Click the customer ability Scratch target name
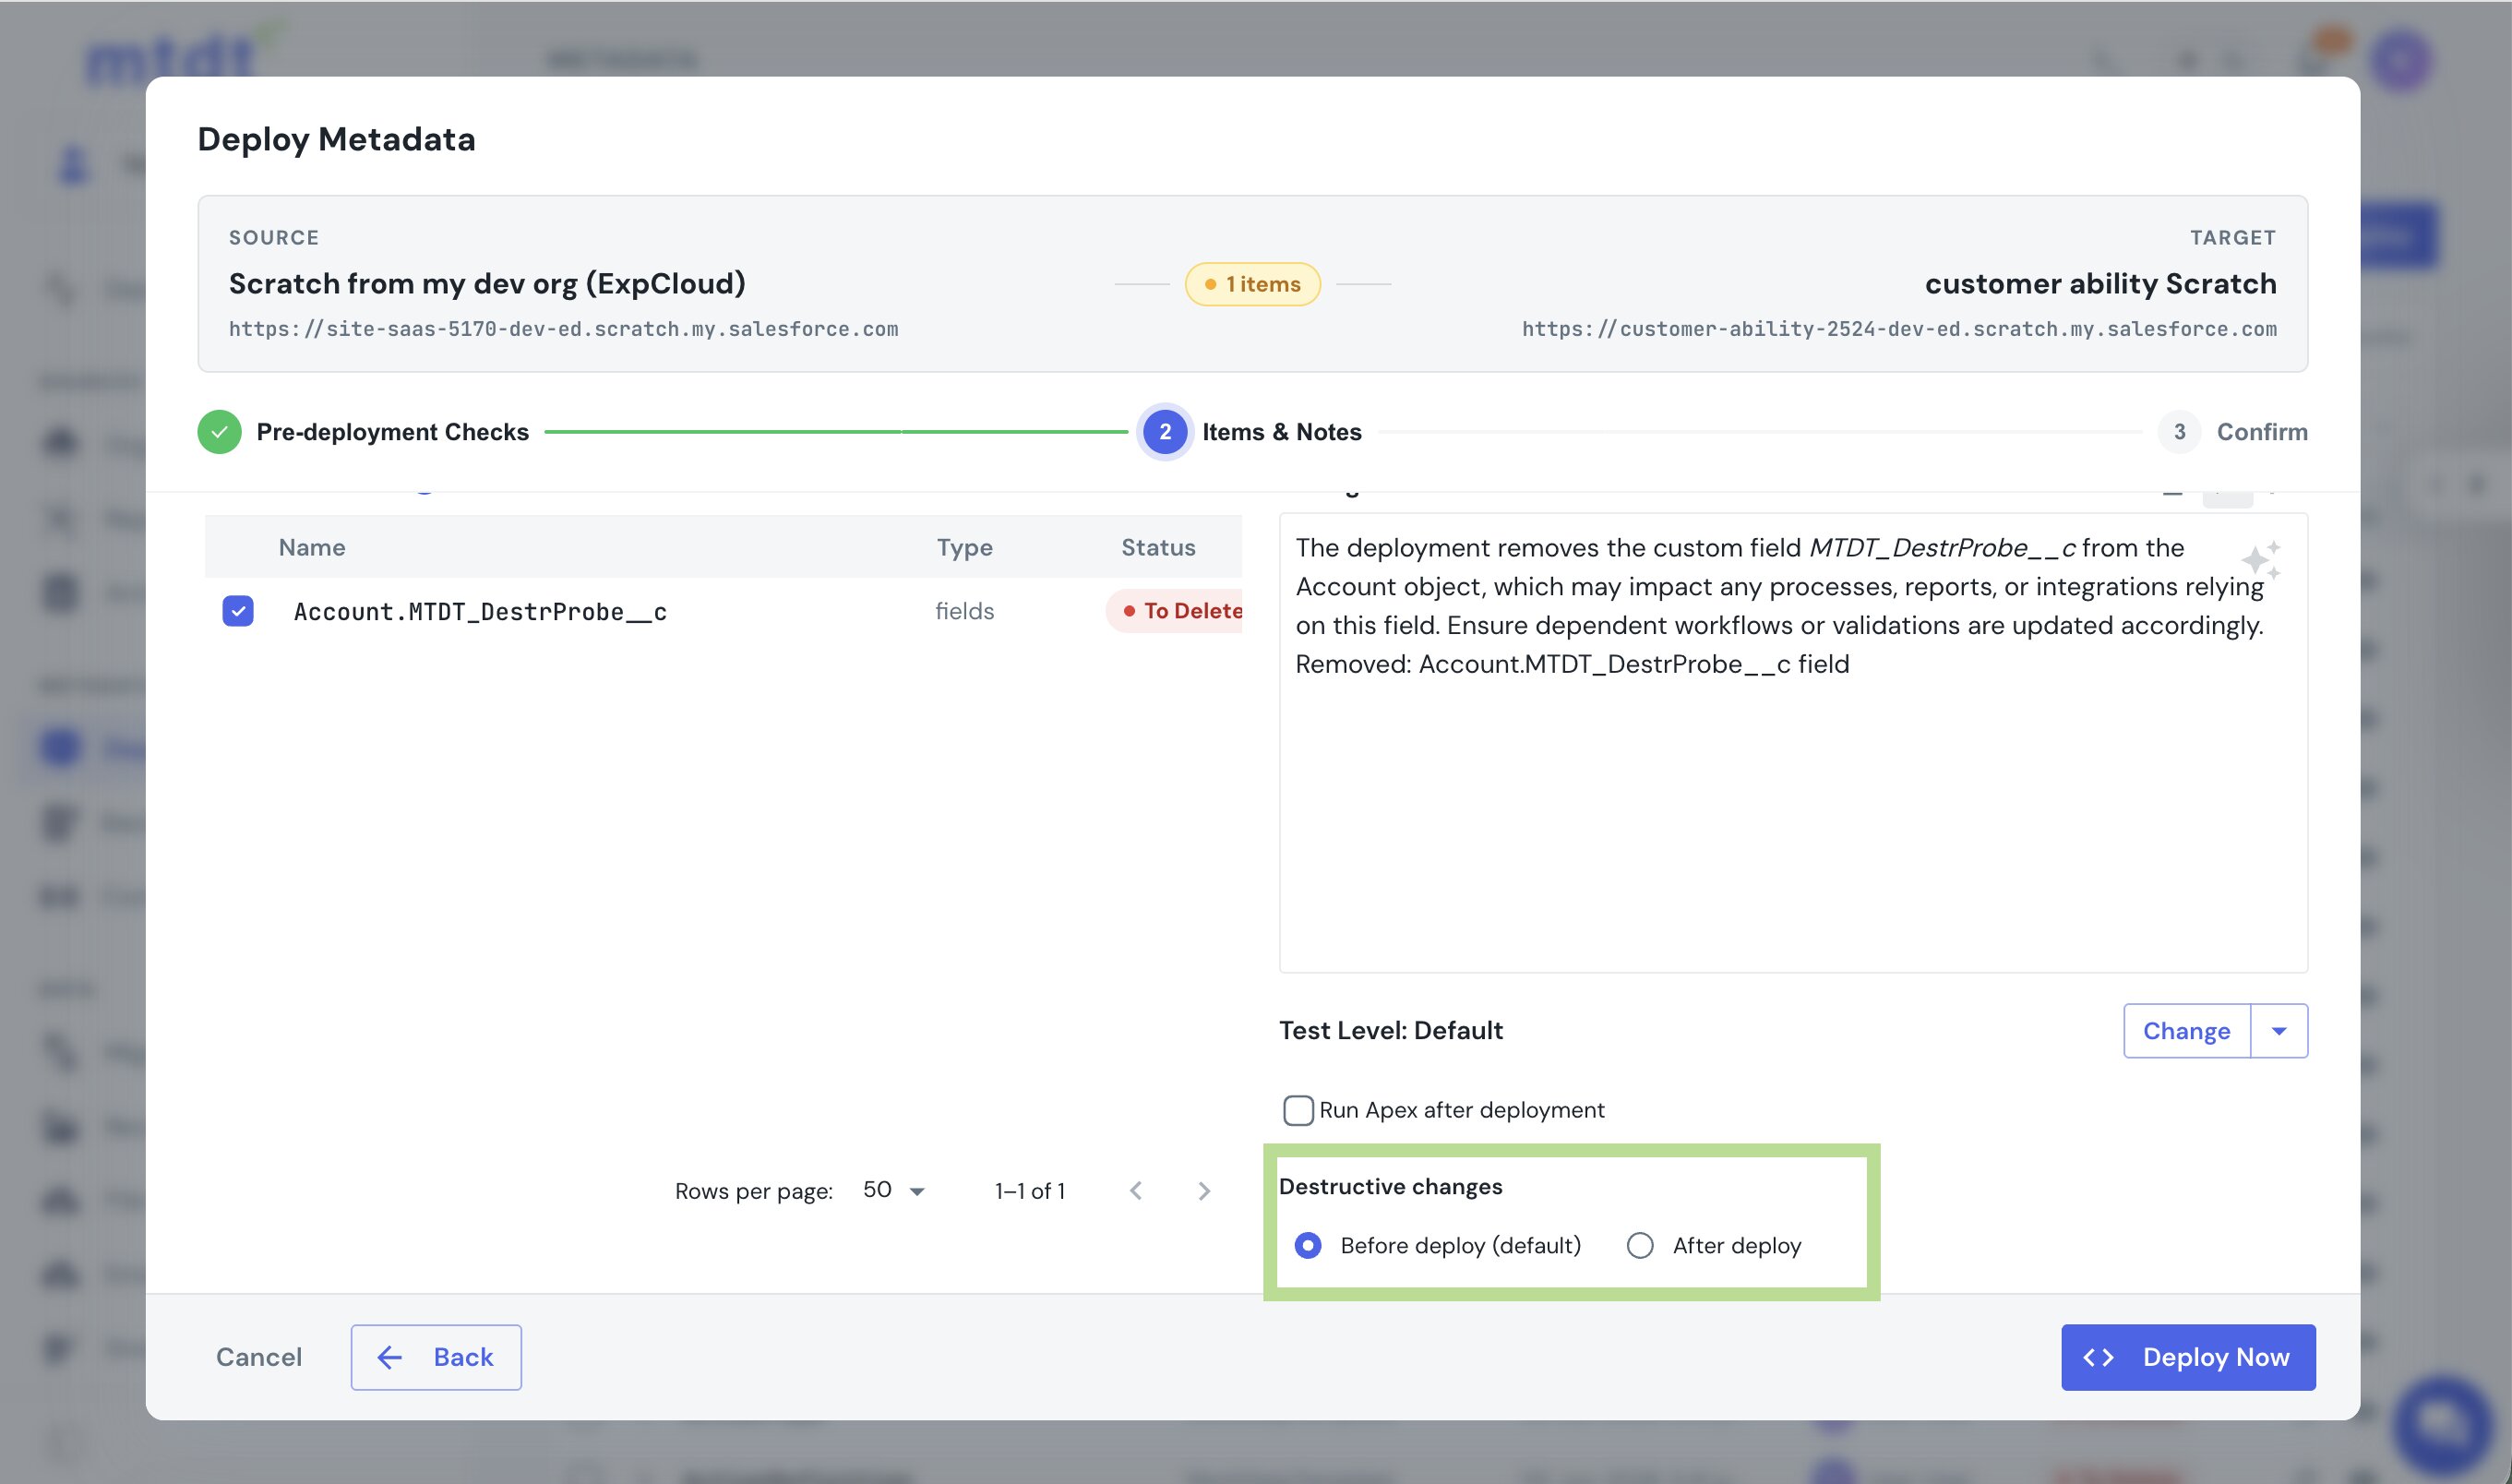Screen dimensions: 2512x1484 click(2100, 283)
